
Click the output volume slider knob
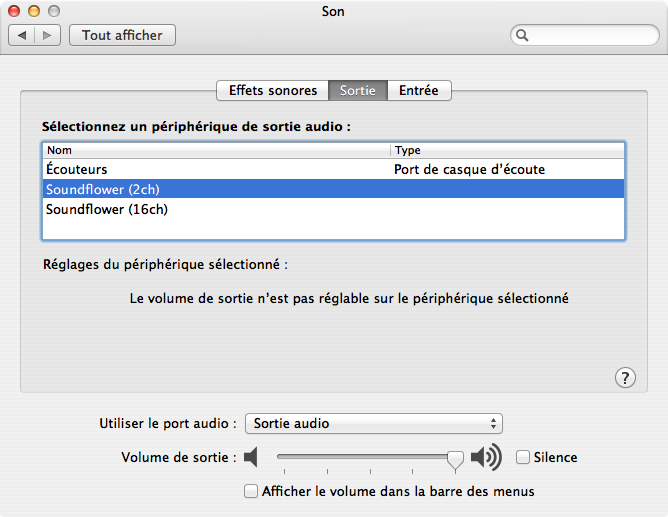(455, 460)
